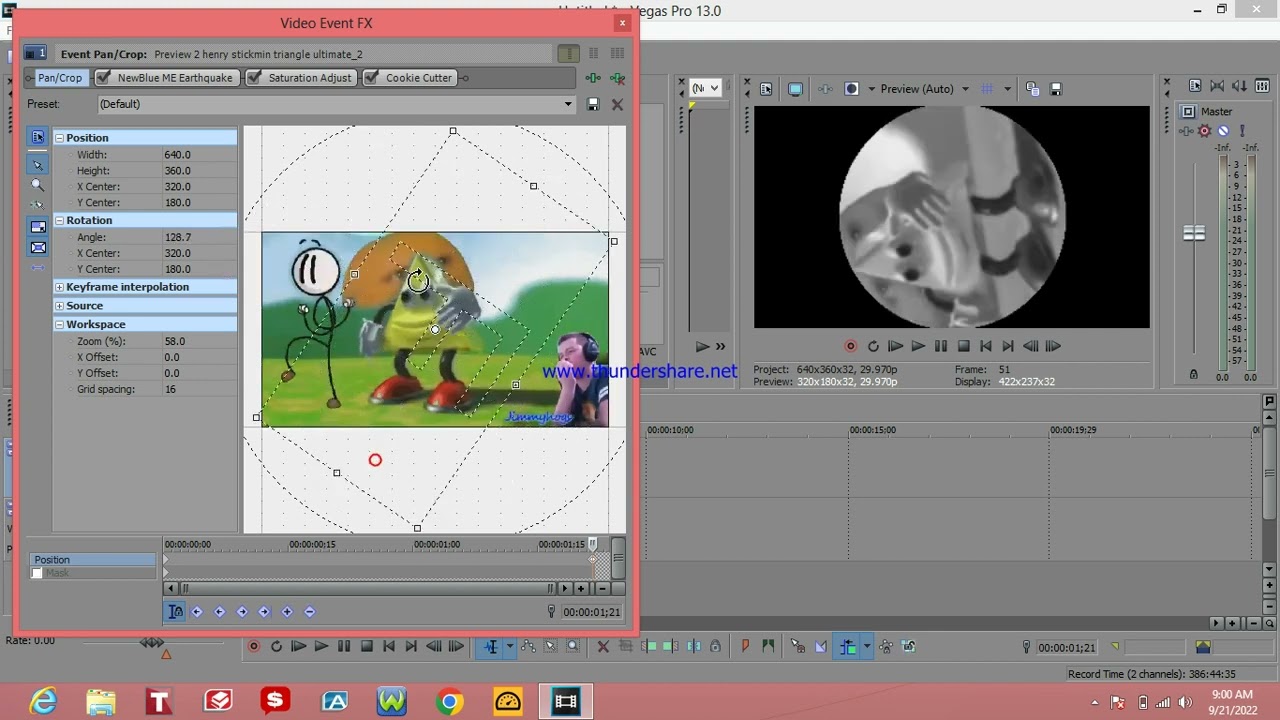Expand the Keyframe interpolation section
The height and width of the screenshot is (720, 1280).
click(59, 287)
